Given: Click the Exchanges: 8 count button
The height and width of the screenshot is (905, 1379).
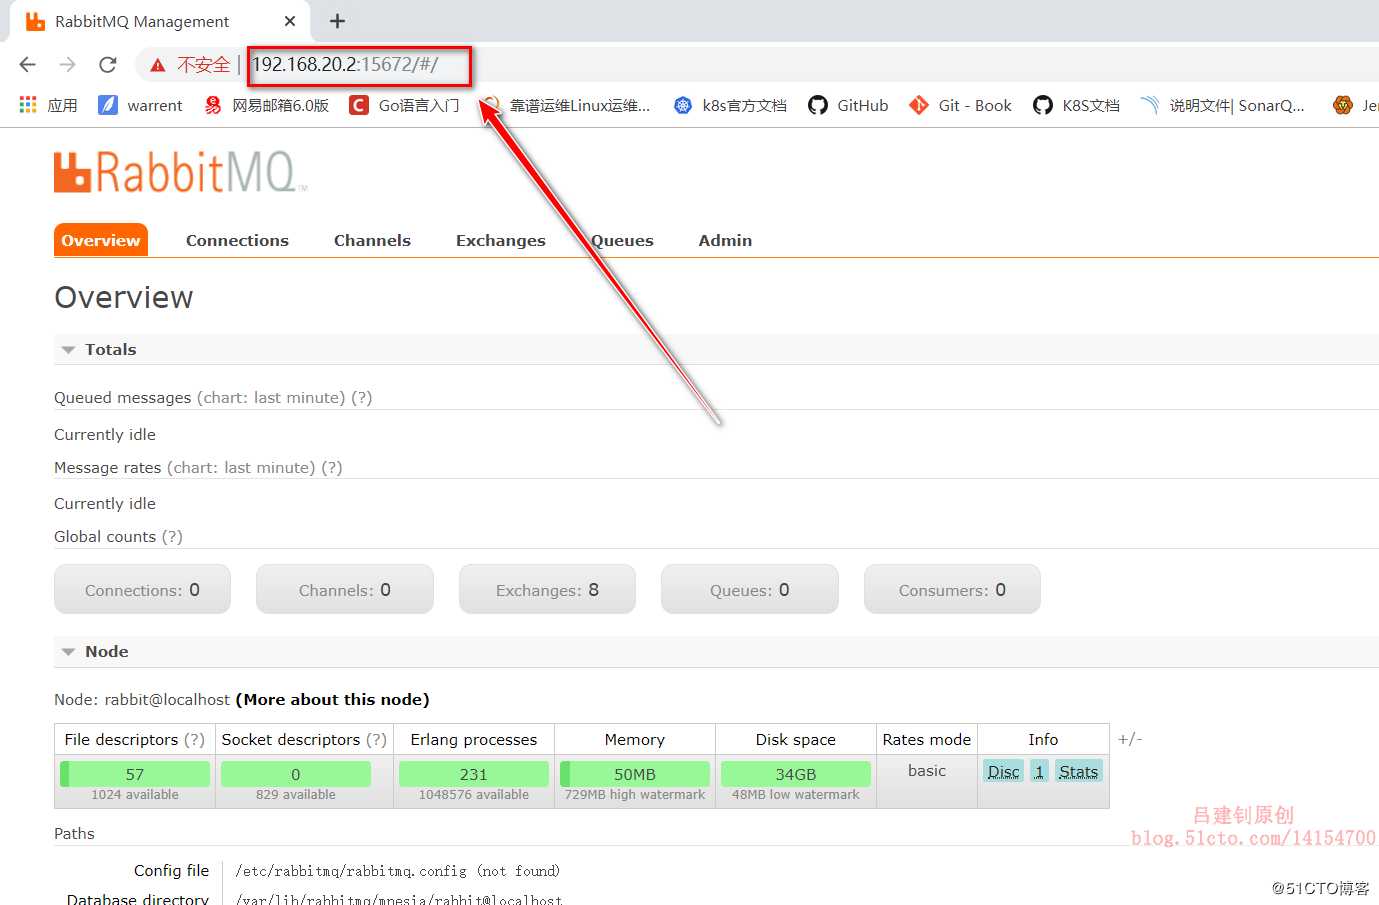Looking at the screenshot, I should point(547,589).
